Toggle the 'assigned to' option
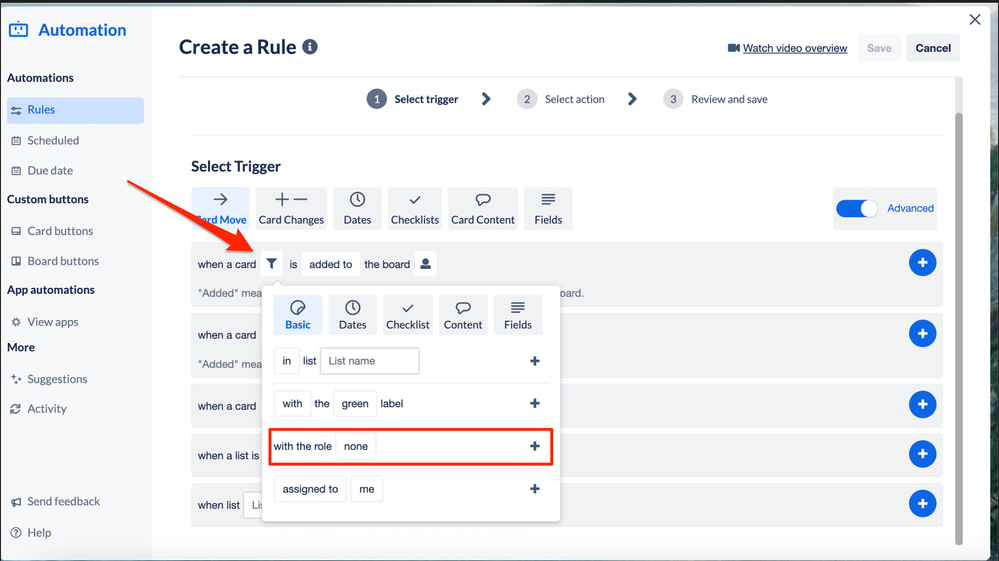Viewport: 999px width, 561px height. (310, 488)
